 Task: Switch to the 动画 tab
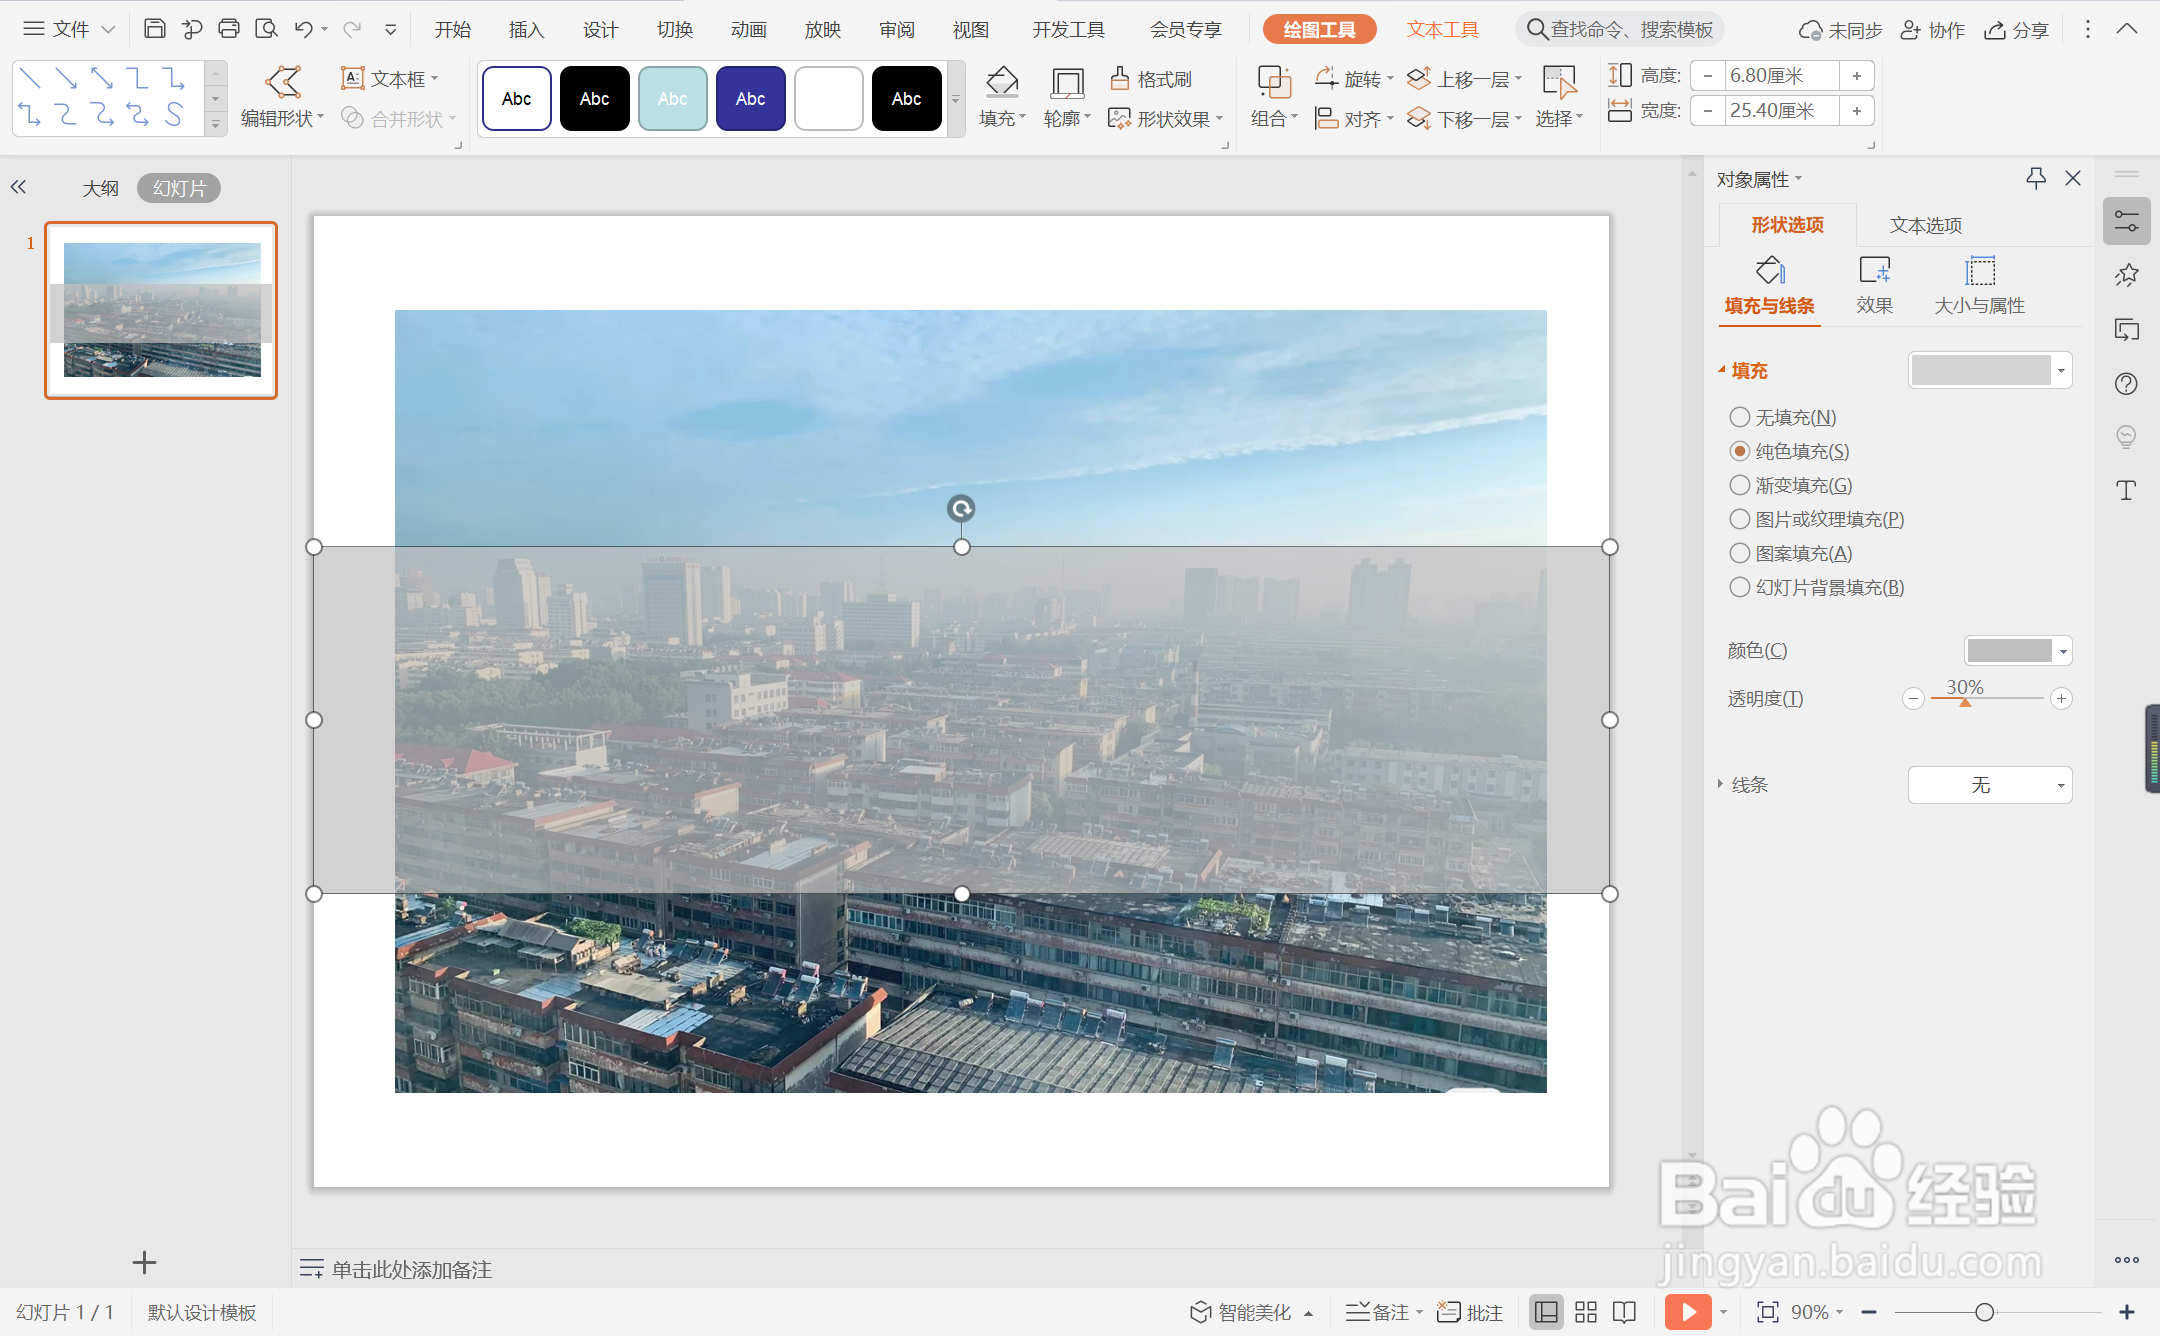(748, 29)
